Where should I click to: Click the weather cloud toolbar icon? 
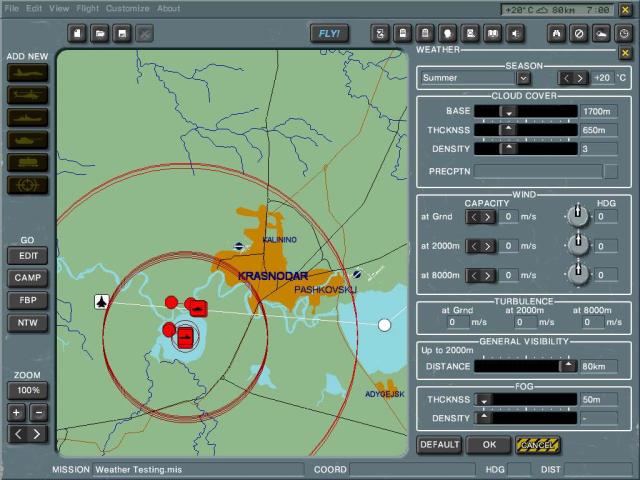601,33
